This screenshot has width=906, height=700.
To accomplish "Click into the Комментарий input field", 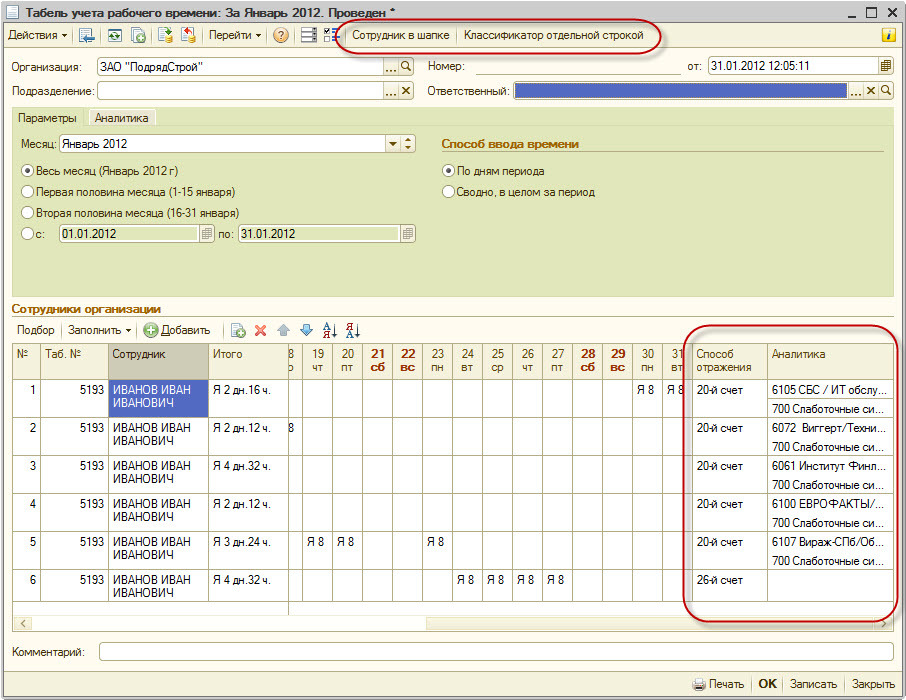I will click(496, 652).
